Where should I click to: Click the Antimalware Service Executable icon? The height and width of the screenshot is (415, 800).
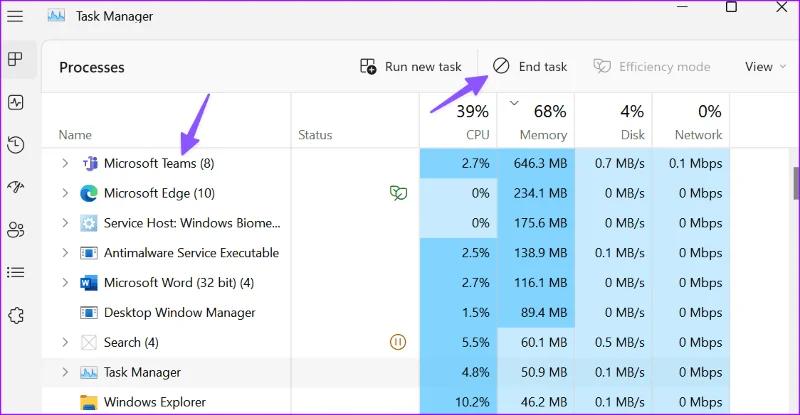point(89,253)
